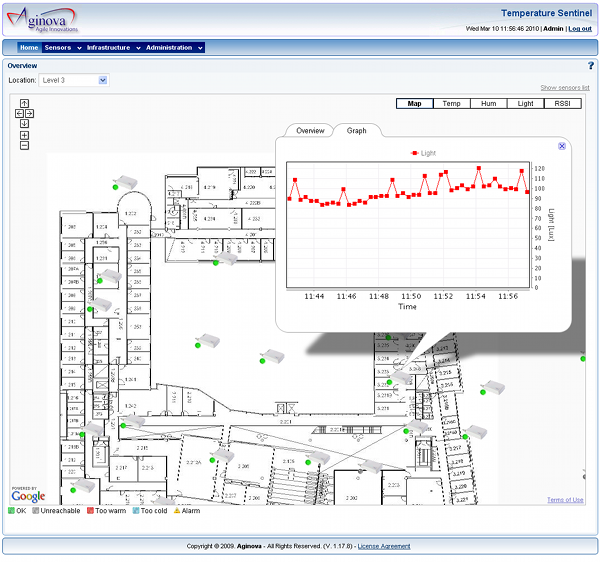This screenshot has height=562, width=600.
Task: Open the License Agreement link
Action: tap(384, 546)
